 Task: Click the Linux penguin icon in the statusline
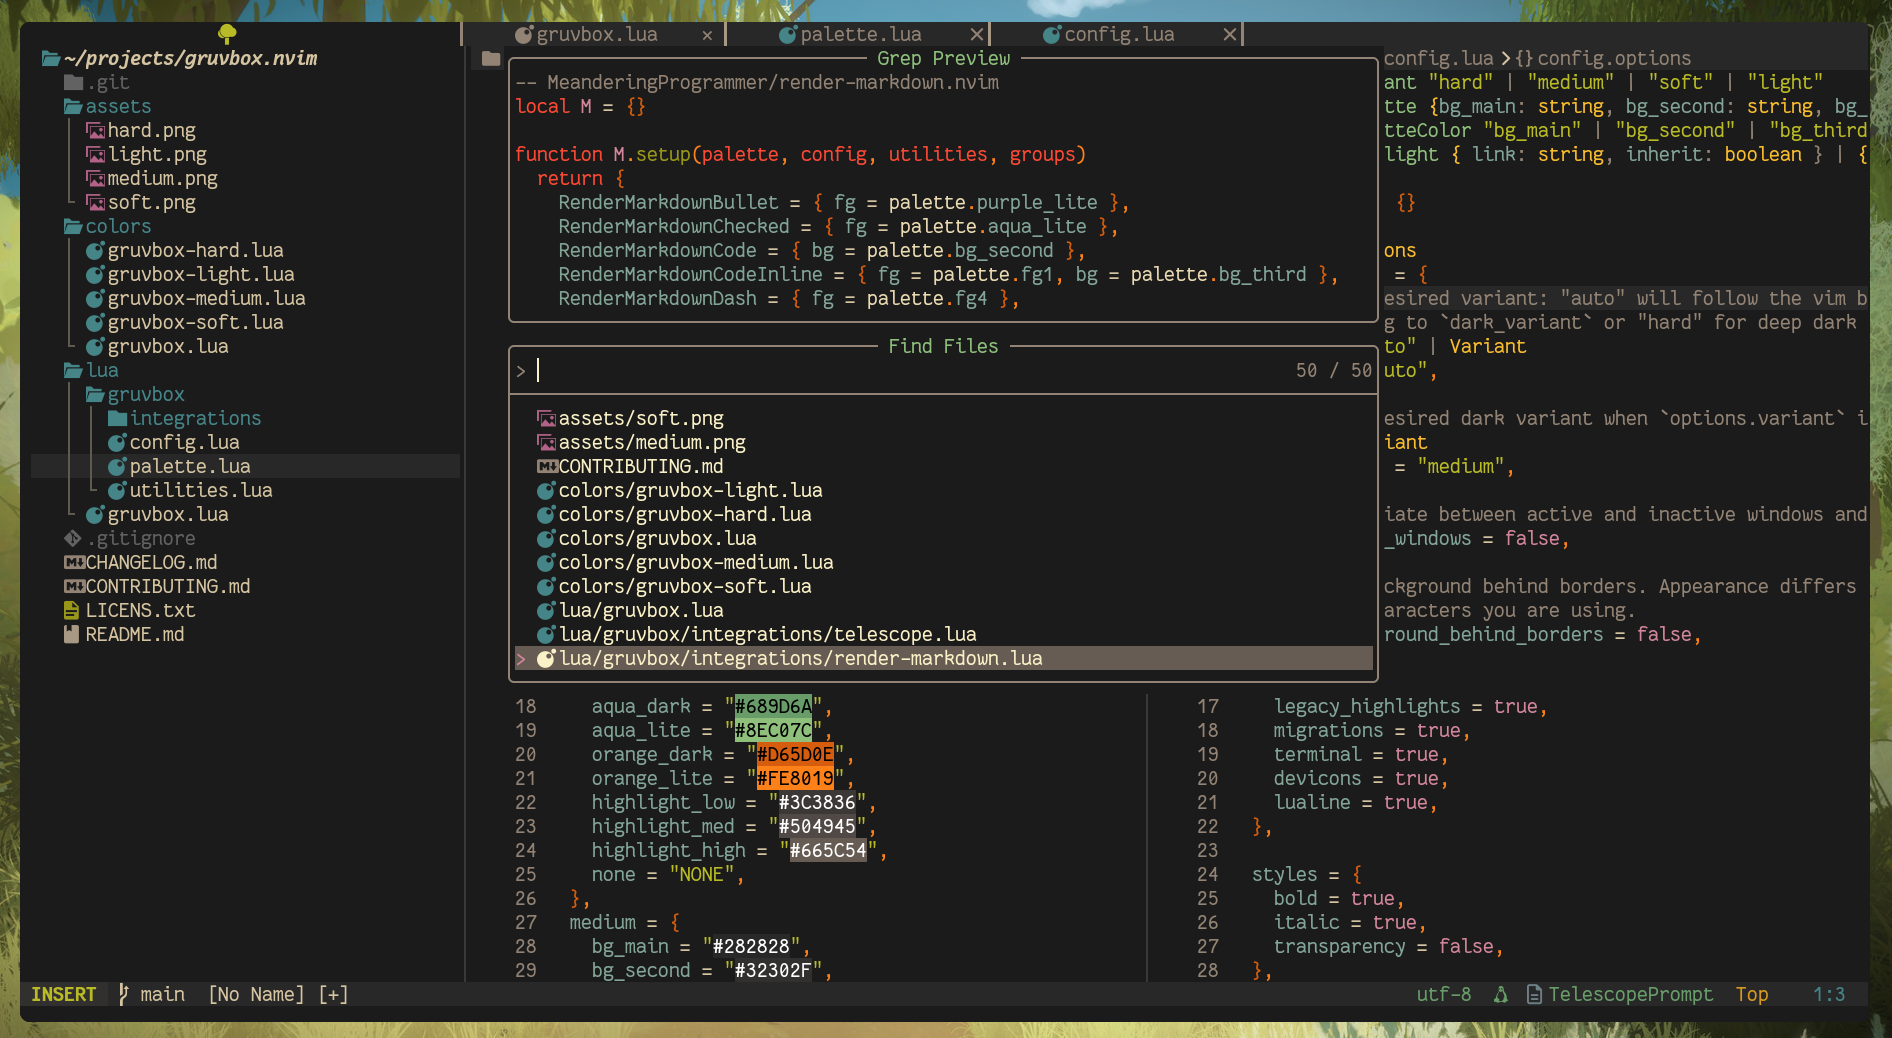(1501, 995)
